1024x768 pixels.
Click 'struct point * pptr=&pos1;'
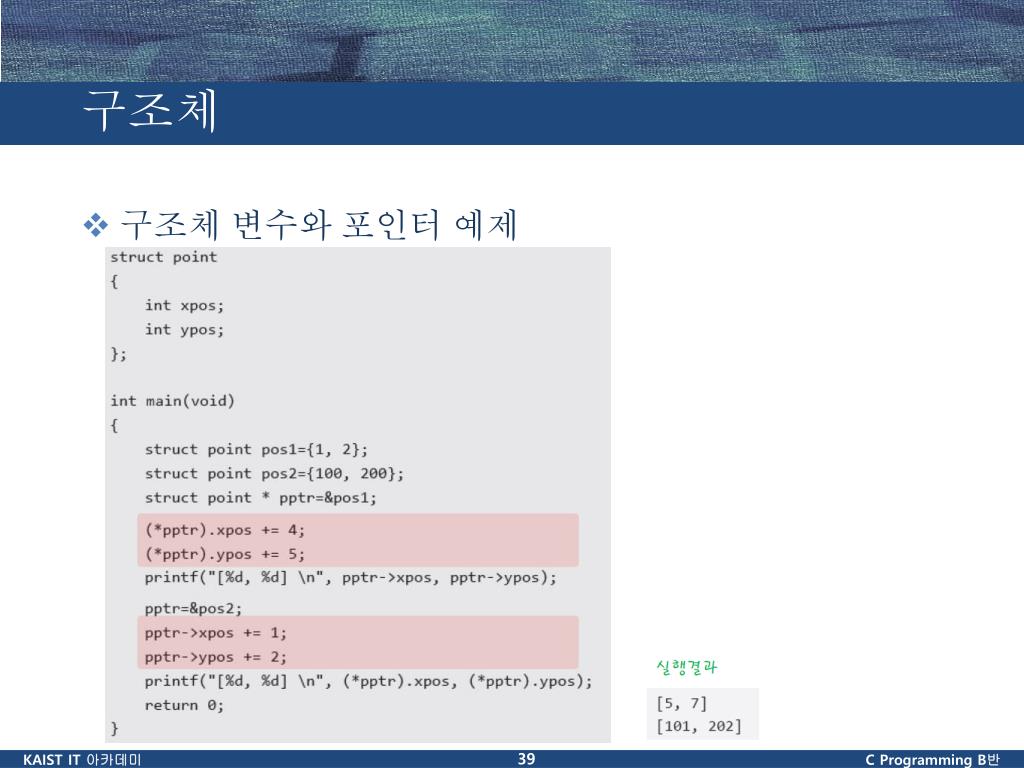coord(261,498)
